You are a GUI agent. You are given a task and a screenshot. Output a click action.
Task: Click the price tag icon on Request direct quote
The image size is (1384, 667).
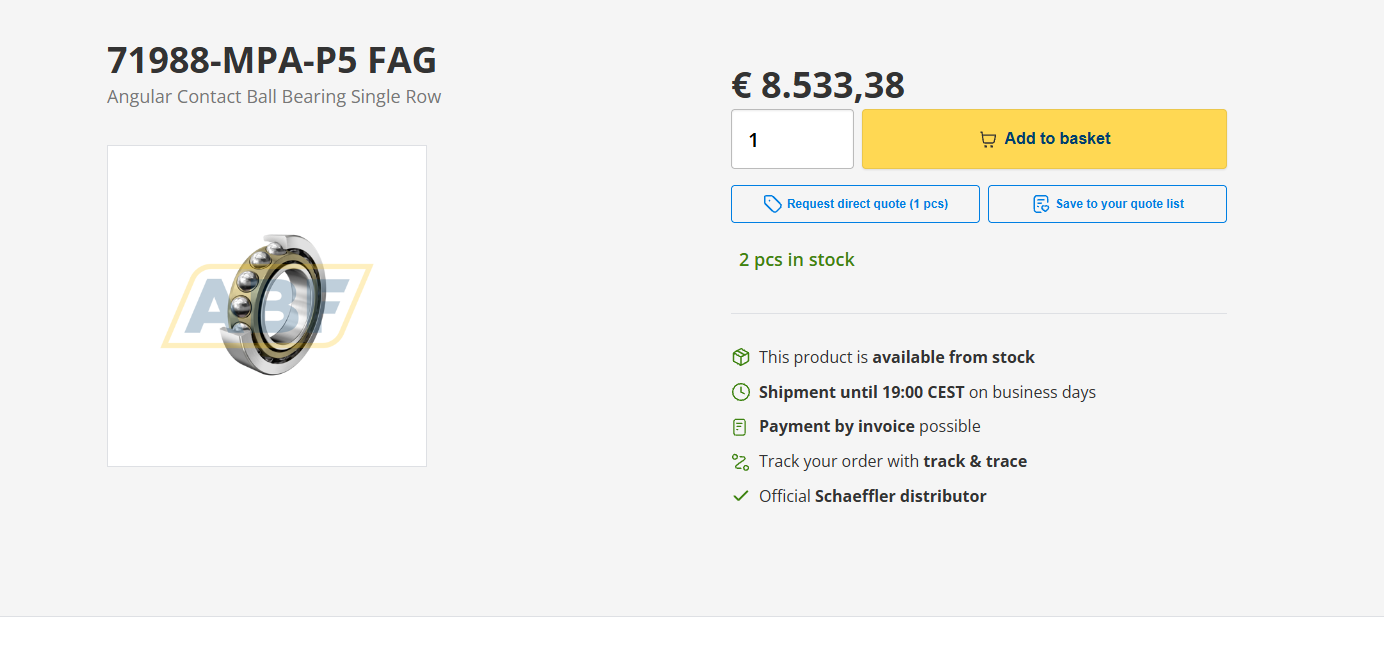[x=772, y=204]
